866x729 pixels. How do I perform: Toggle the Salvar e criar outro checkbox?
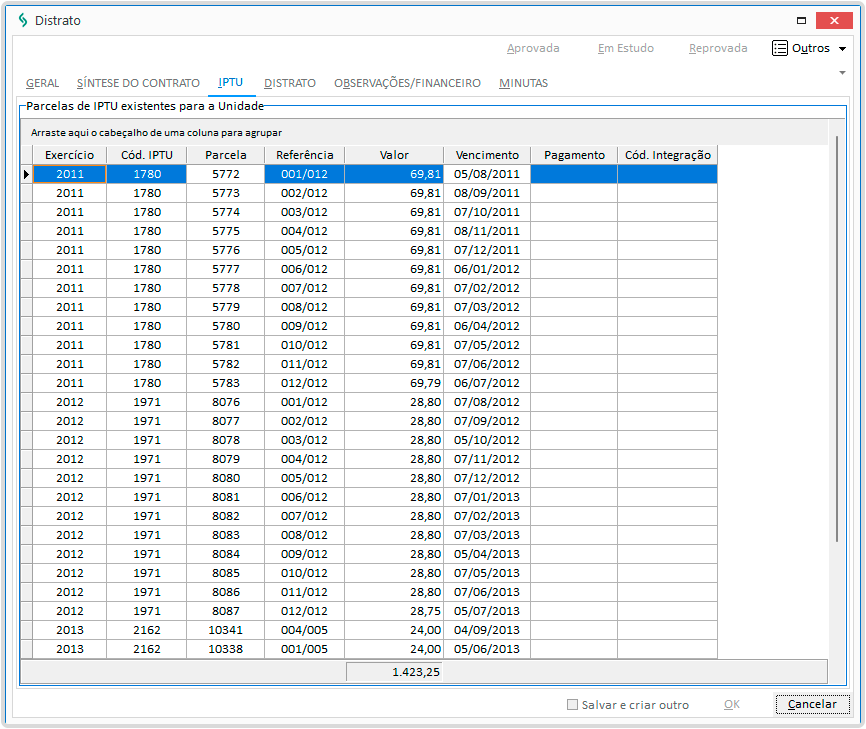point(573,705)
